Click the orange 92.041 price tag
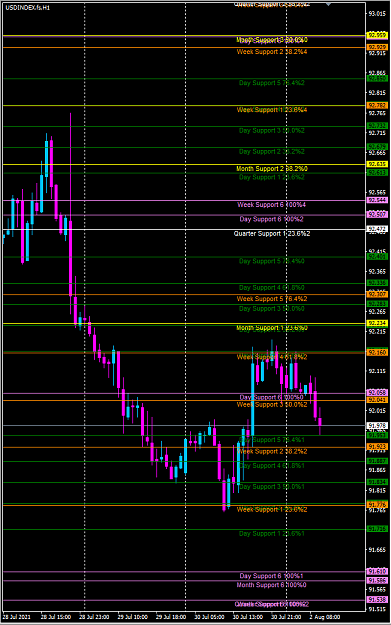 [377, 400]
